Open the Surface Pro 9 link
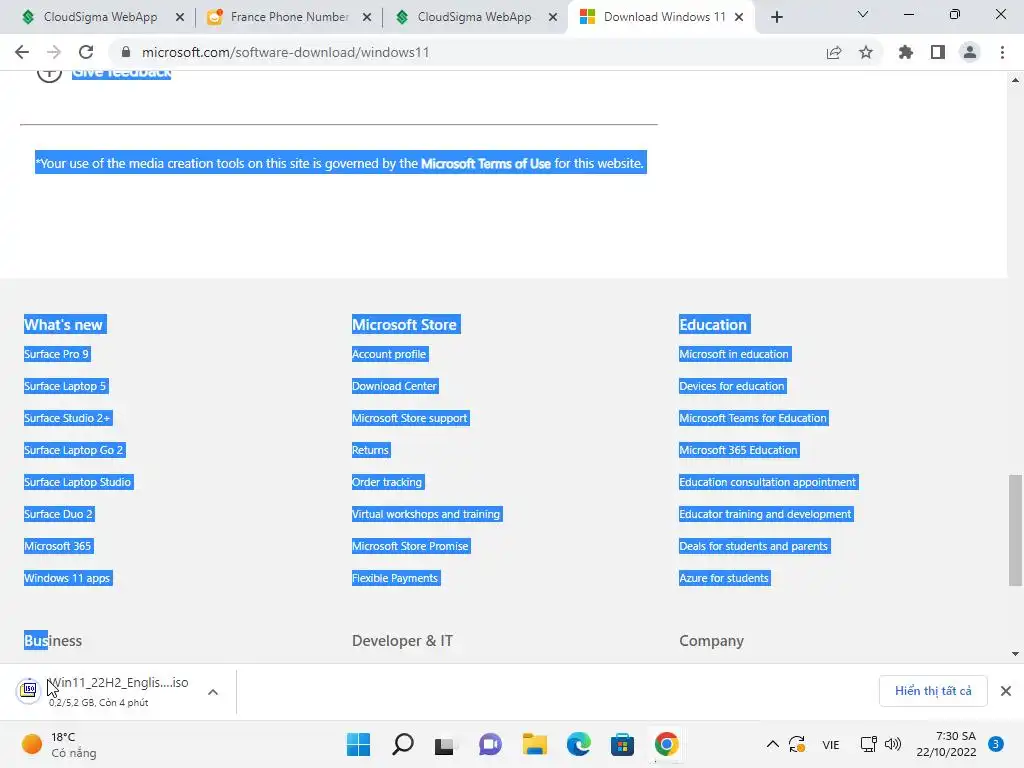Image resolution: width=1024 pixels, height=768 pixels. [57, 354]
